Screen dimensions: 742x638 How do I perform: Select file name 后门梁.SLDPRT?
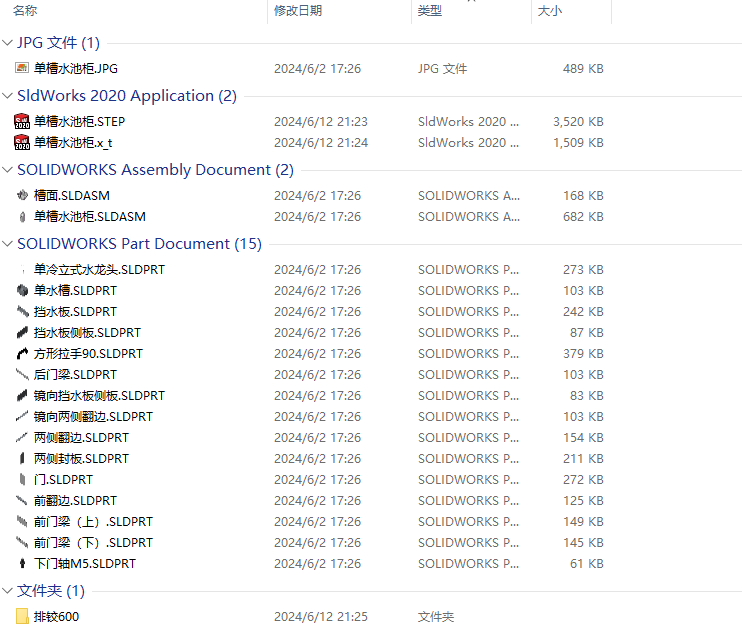pos(75,374)
